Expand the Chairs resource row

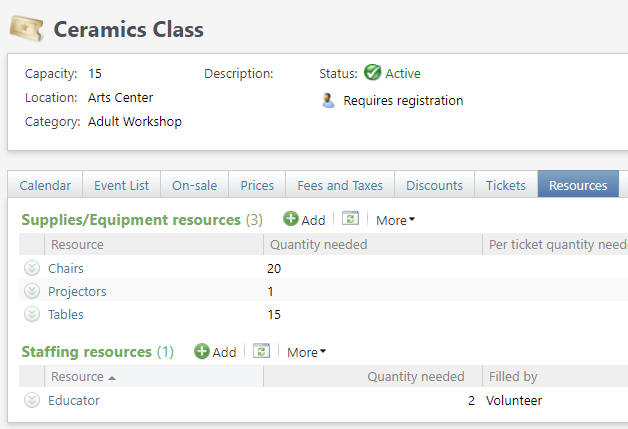tap(32, 269)
